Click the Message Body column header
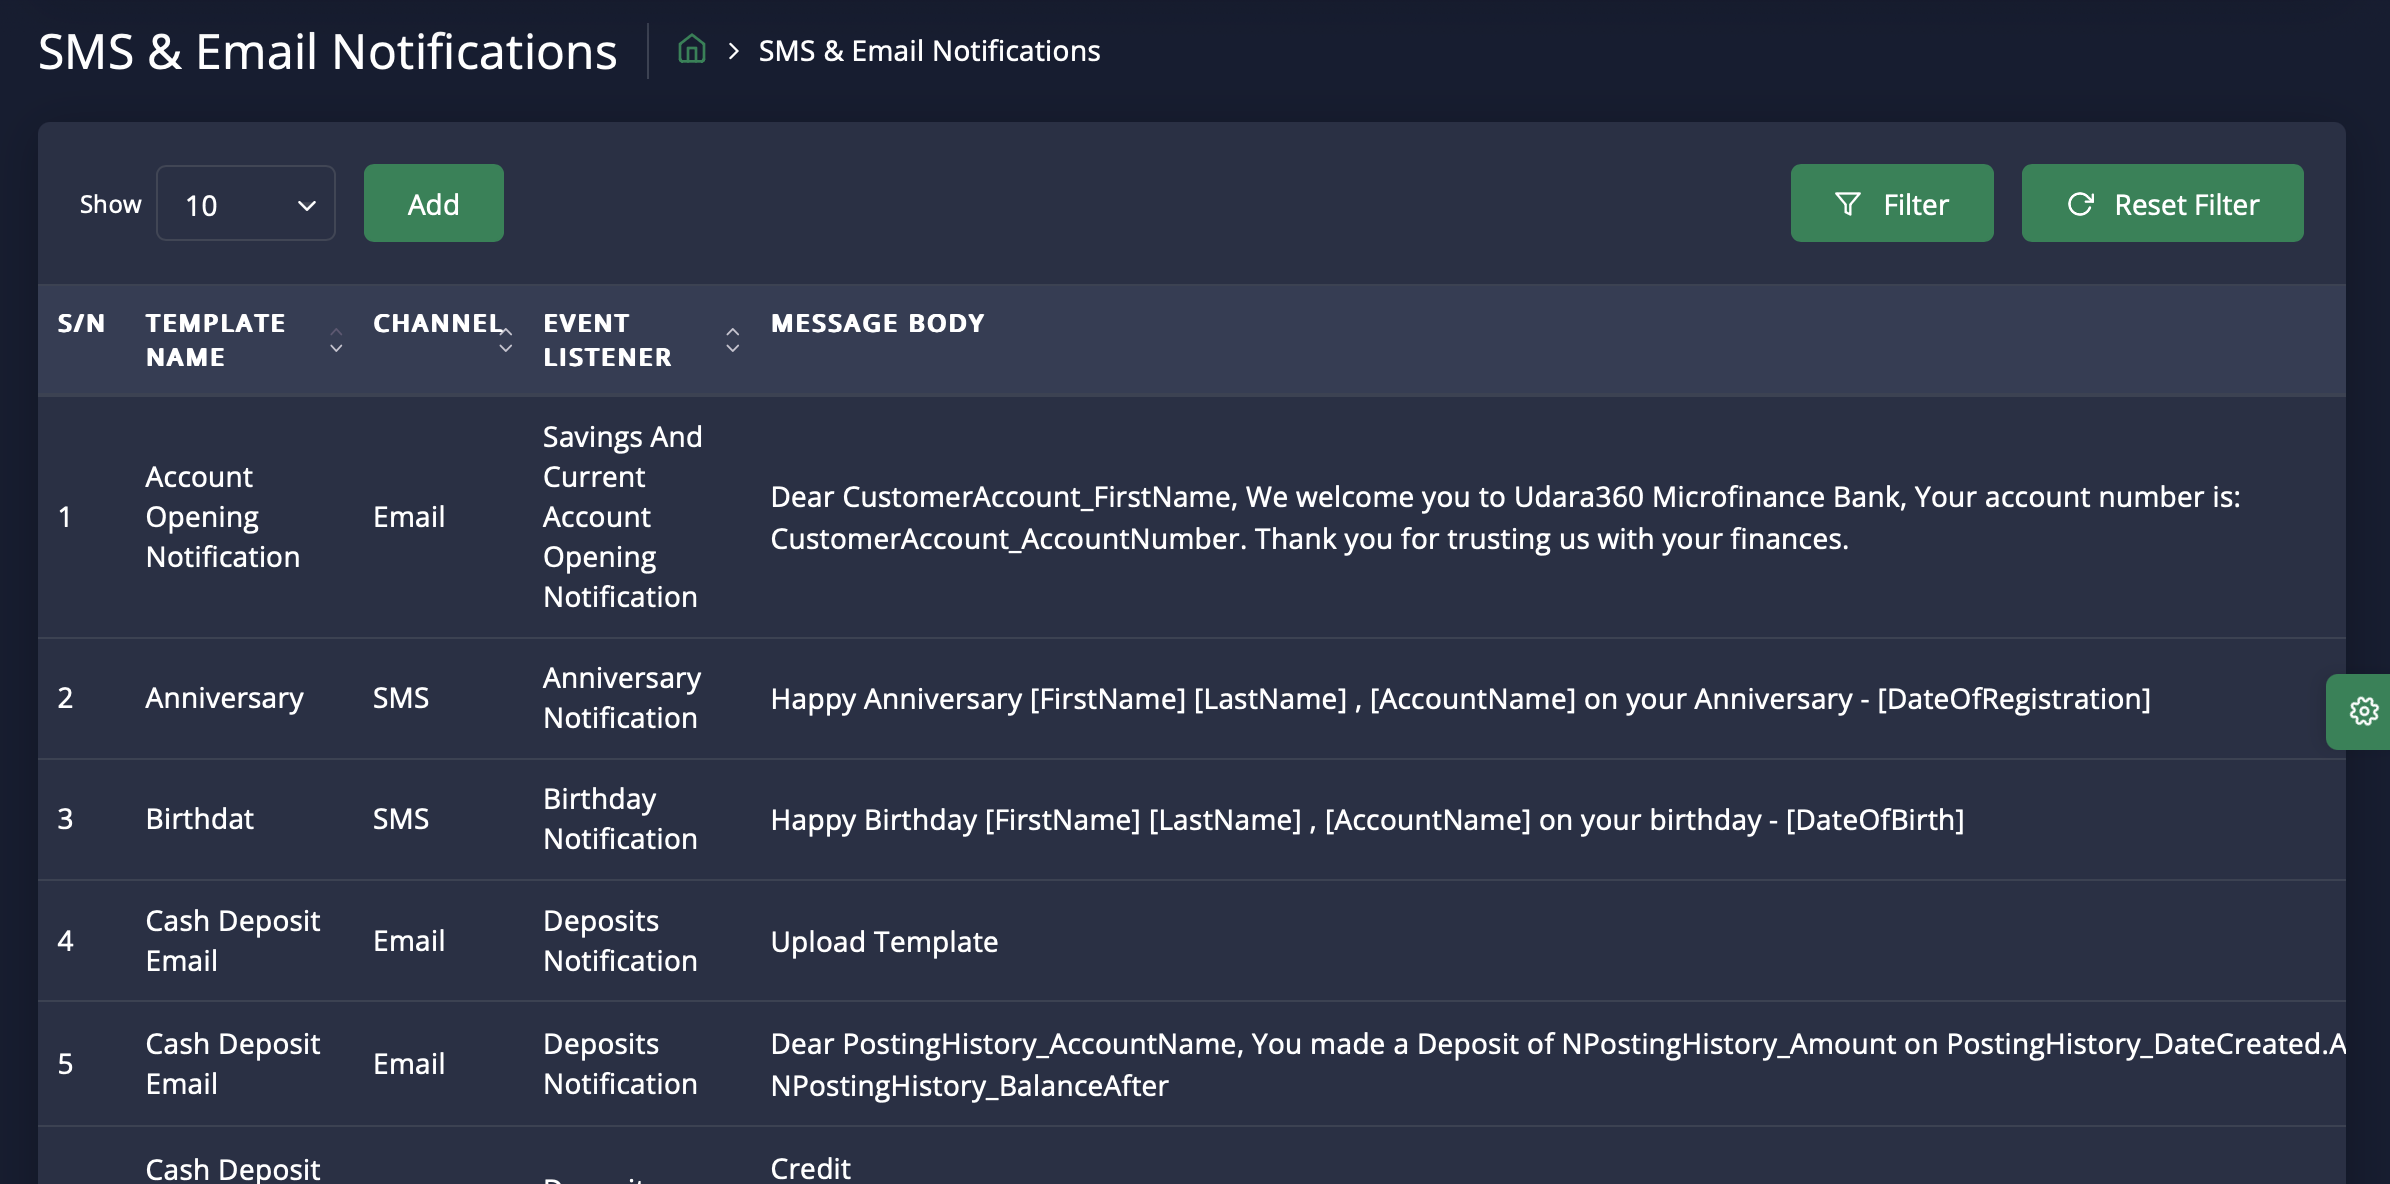2390x1184 pixels. [877, 323]
